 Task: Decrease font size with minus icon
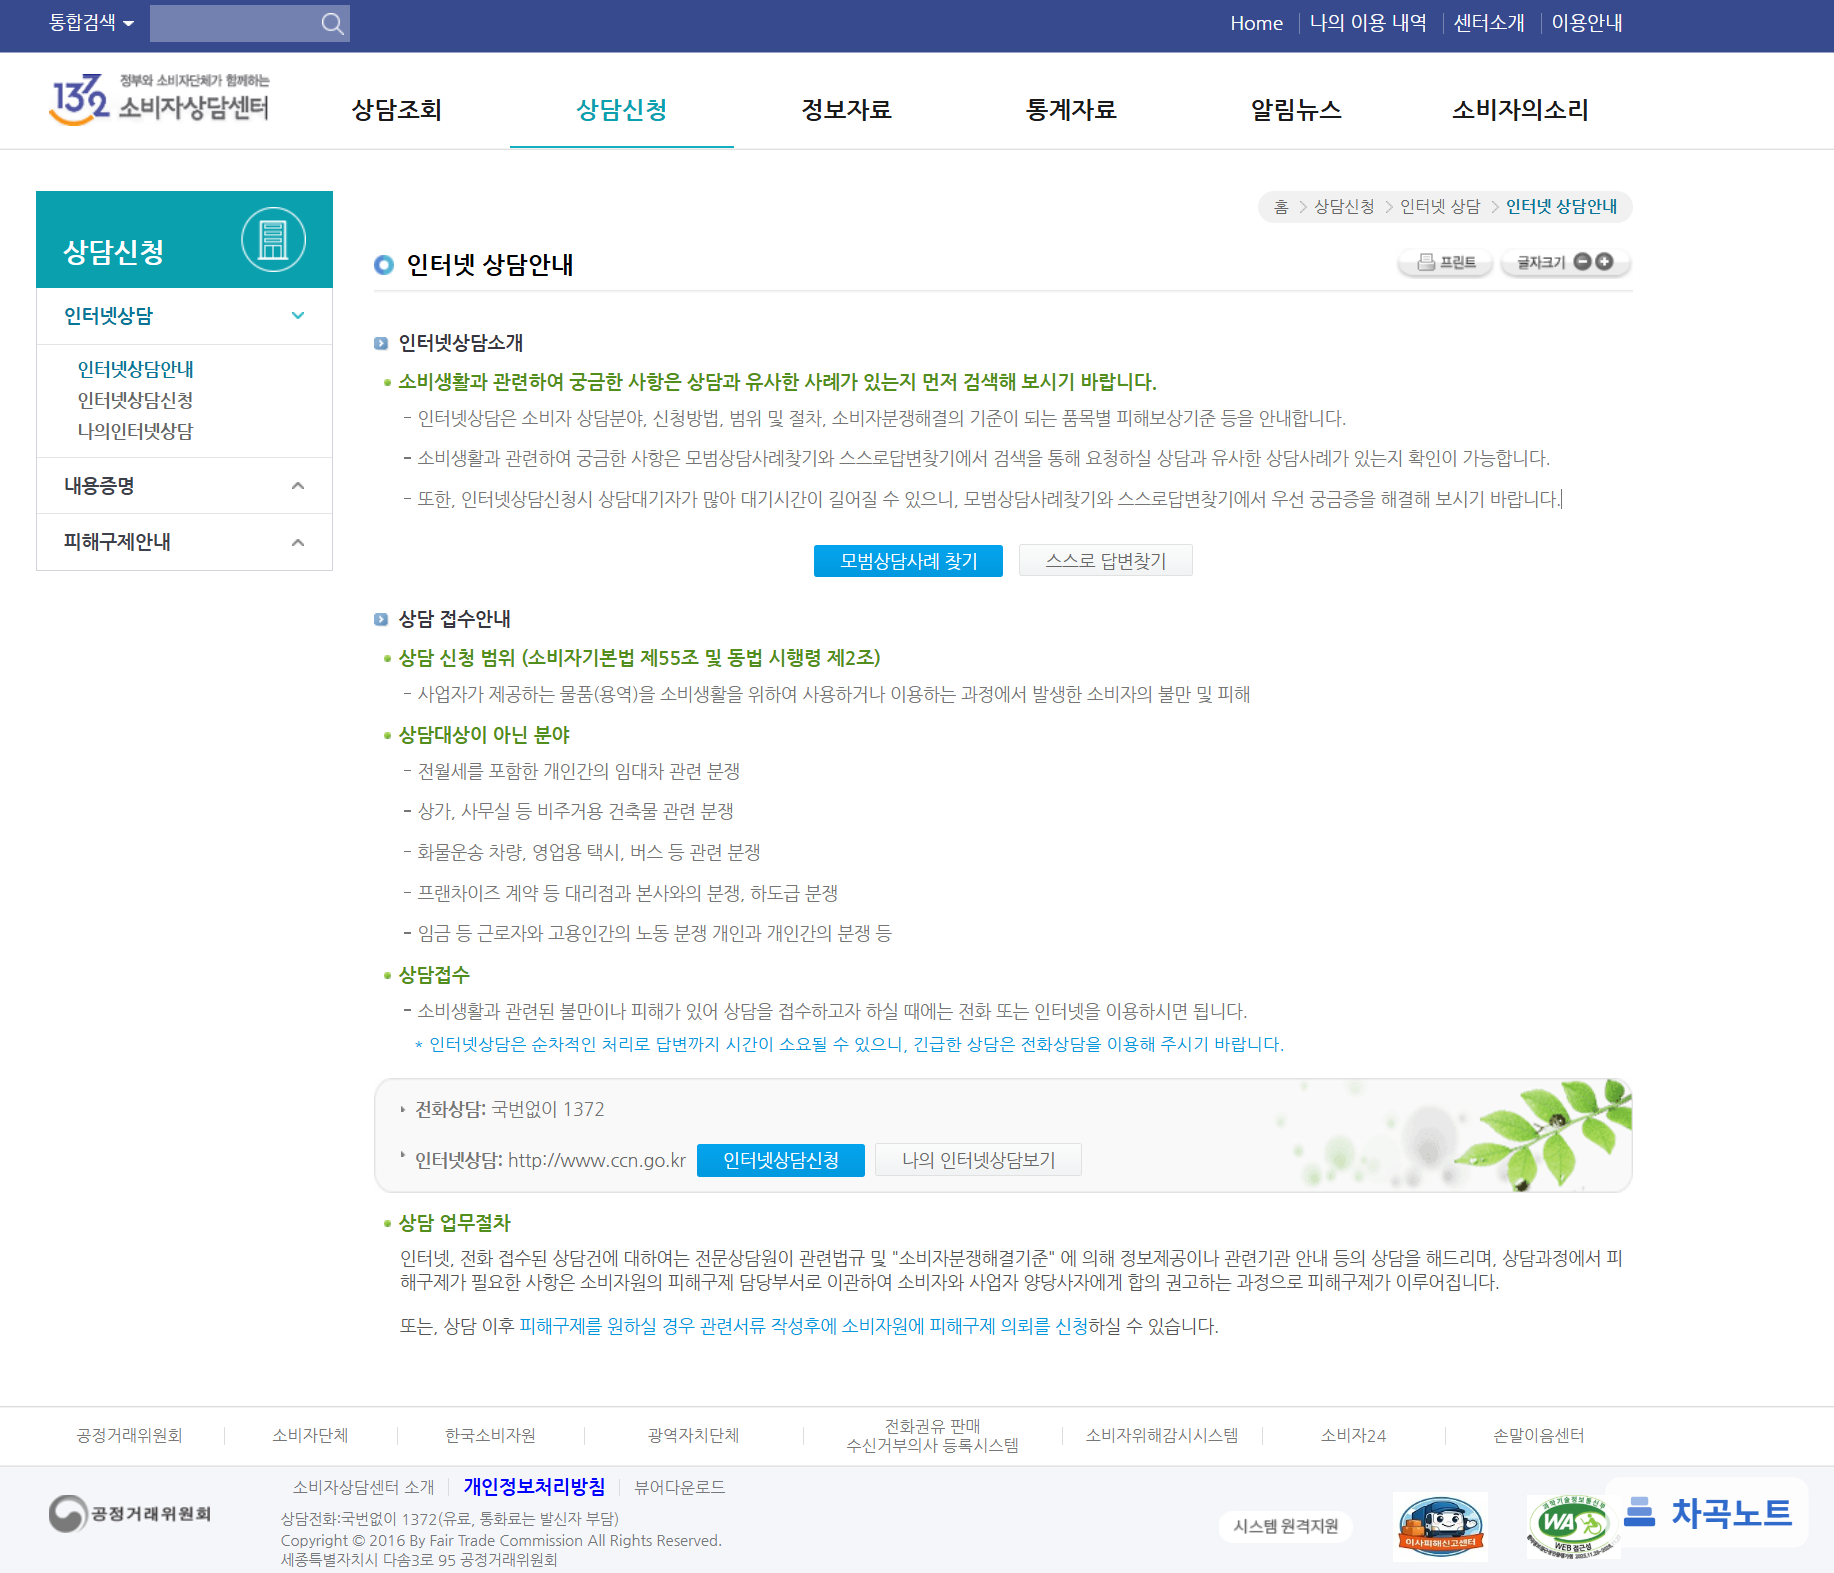click(x=1582, y=261)
